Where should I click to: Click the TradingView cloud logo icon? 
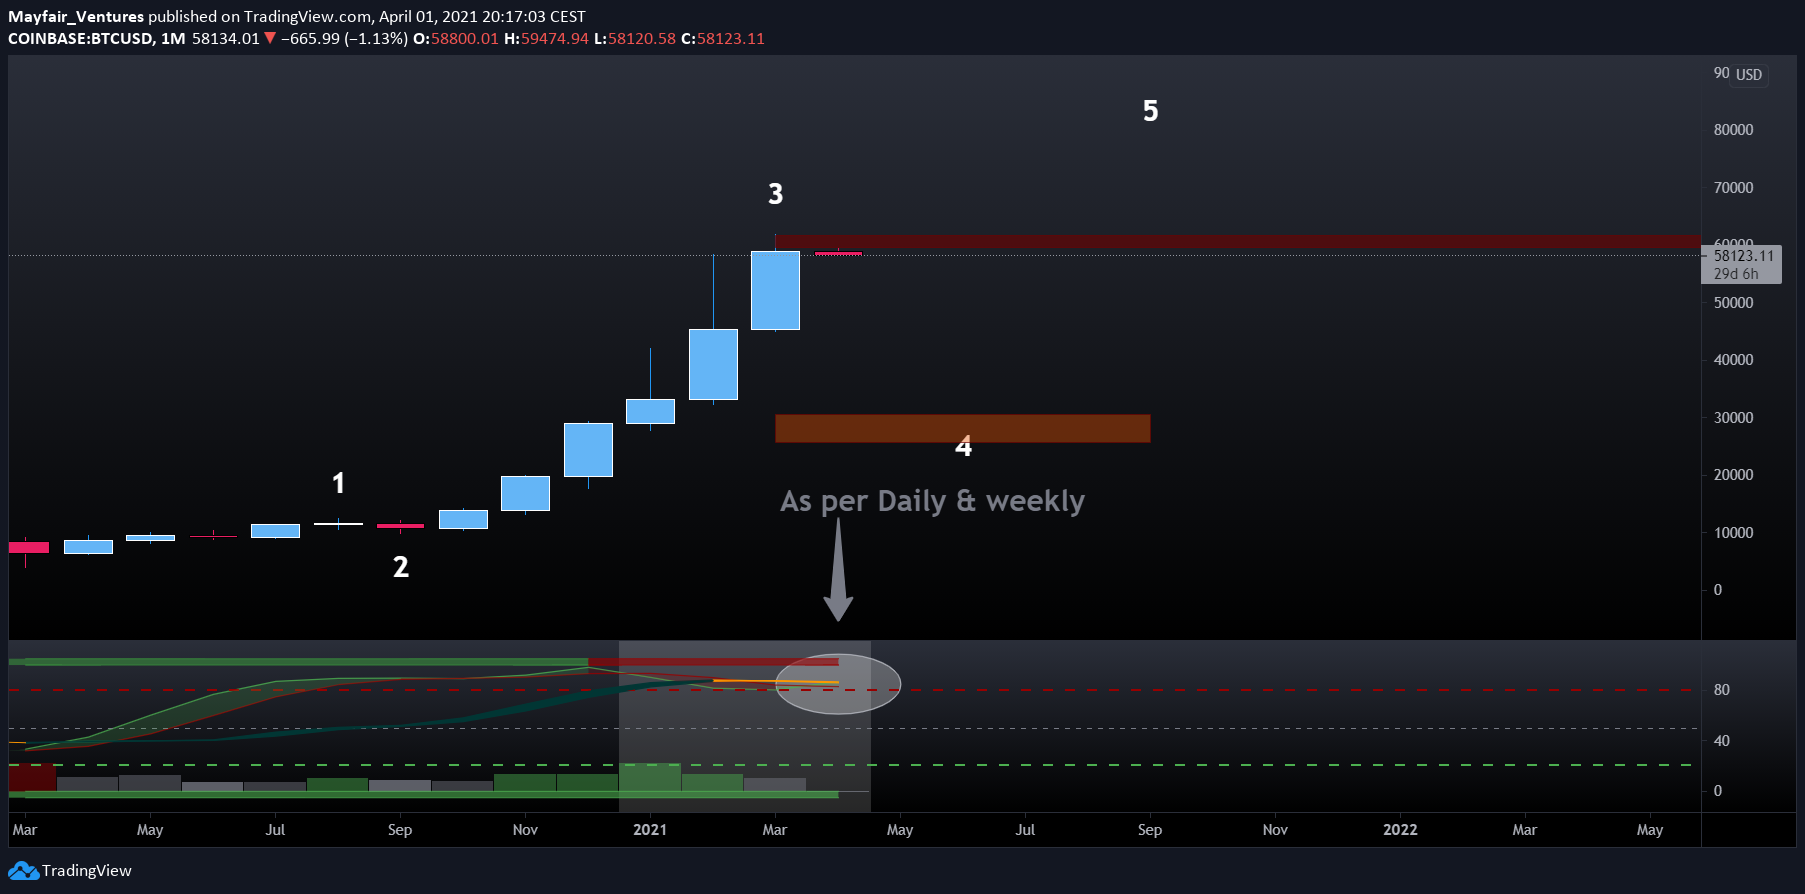(24, 871)
